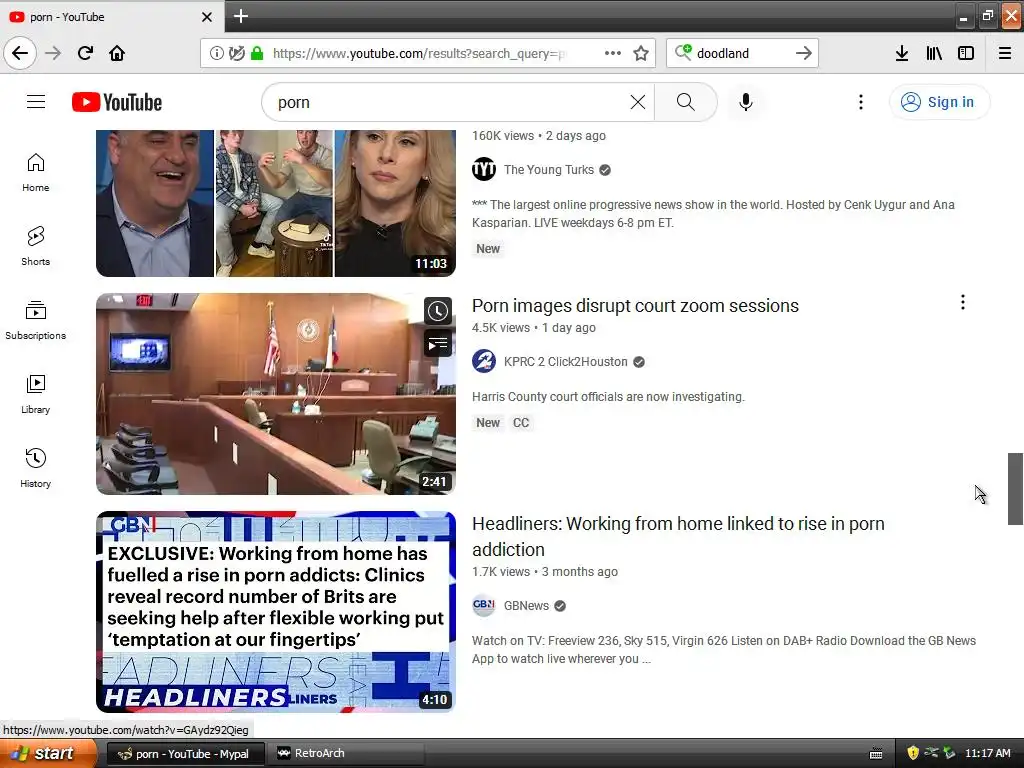Click the browser address bar URL
Image resolution: width=1024 pixels, height=768 pixels.
pos(419,53)
